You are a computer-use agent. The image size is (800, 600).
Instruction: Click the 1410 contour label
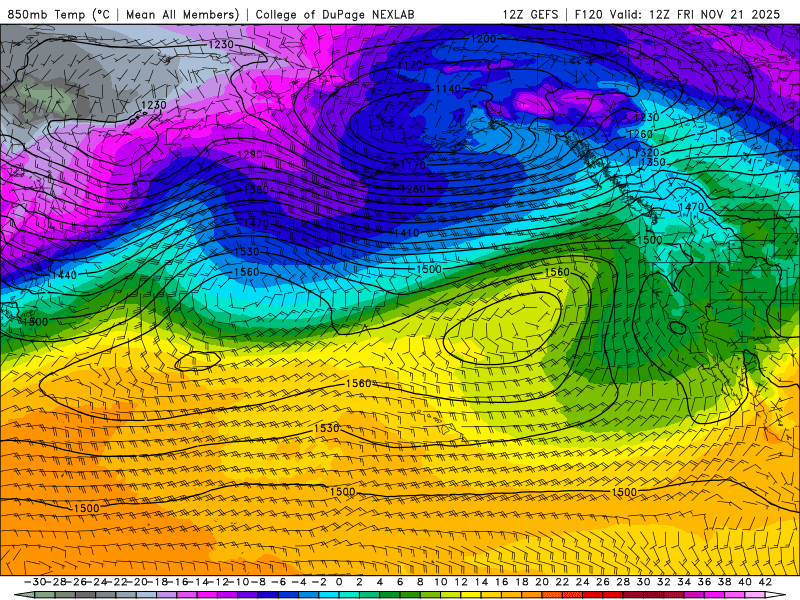(407, 233)
